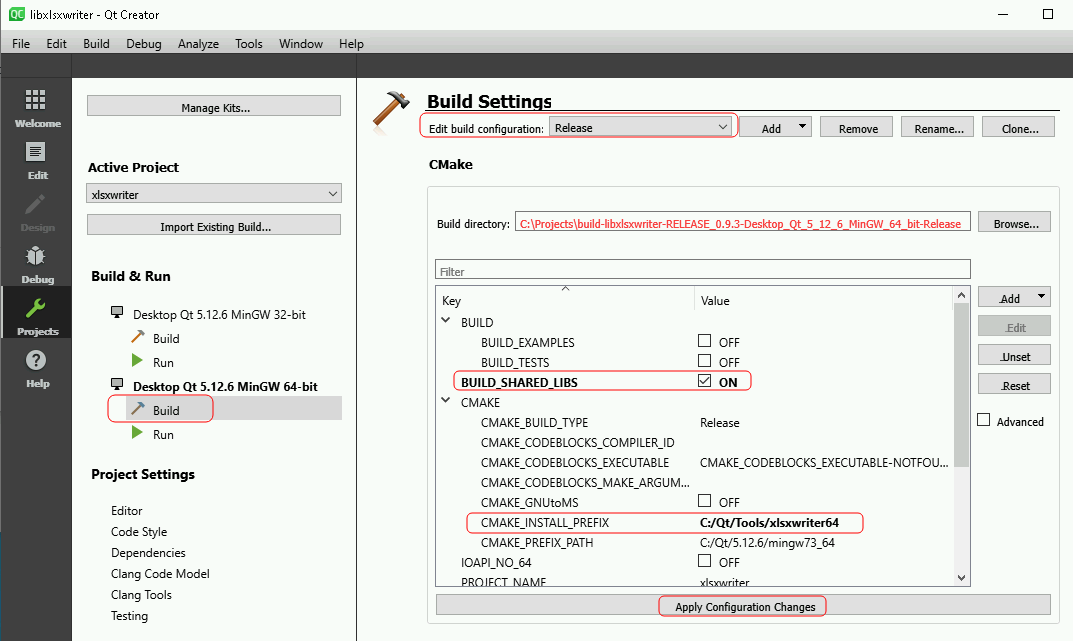Click Build directory path field

[x=742, y=222]
